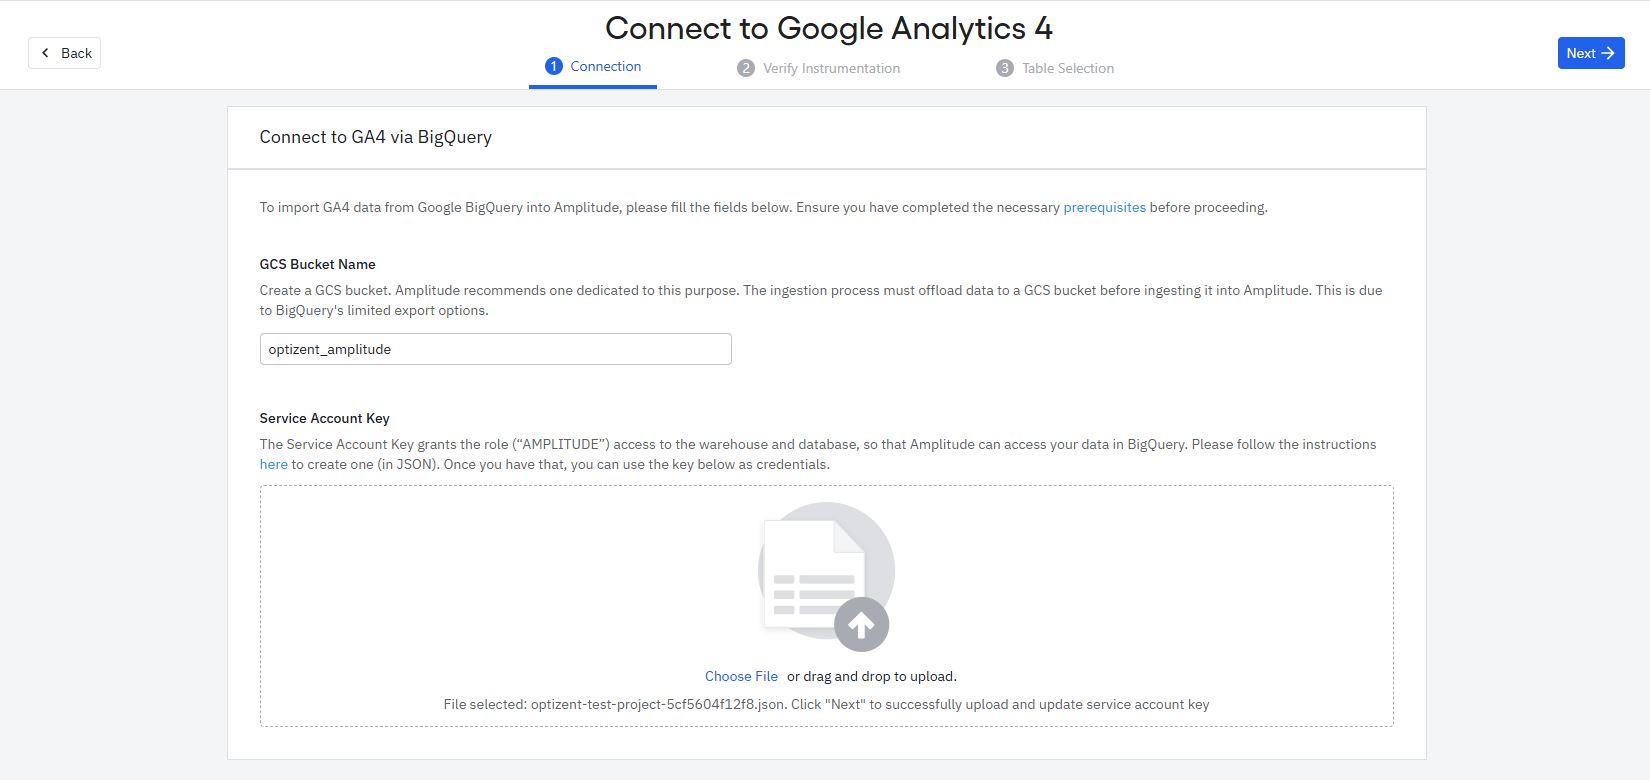Viewport: 1650px width, 780px height.
Task: Click the step 2 circle icon
Action: [746, 68]
